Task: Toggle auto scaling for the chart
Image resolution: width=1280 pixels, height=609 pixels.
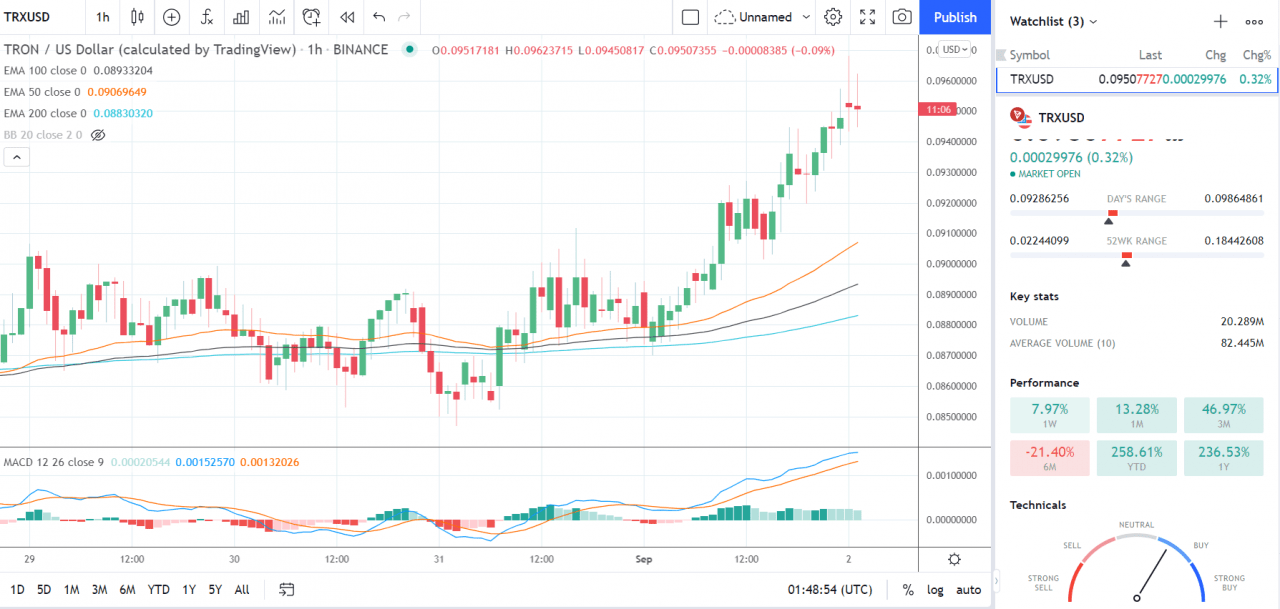Action: pos(968,589)
